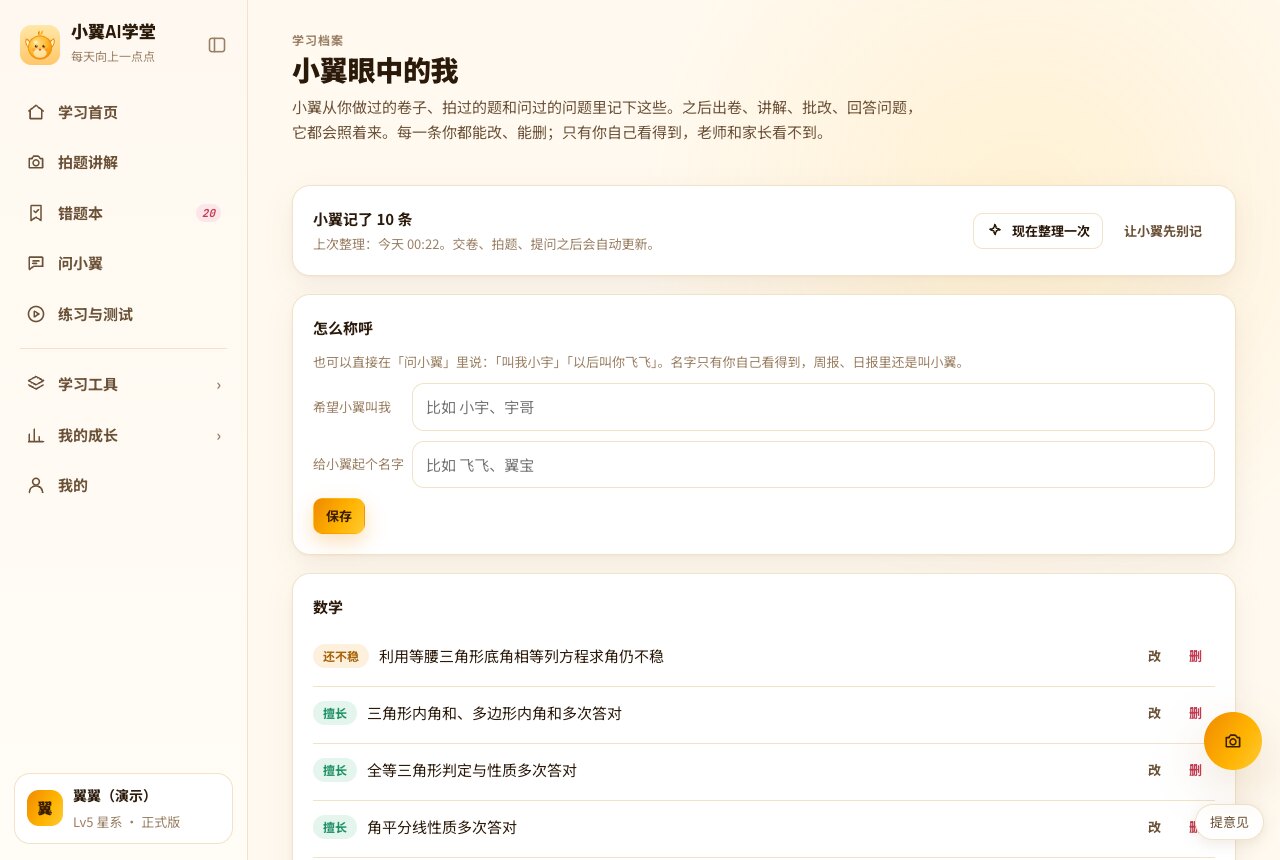Focus the 希望小翼叫我 input field
1280x860 pixels.
(813, 407)
